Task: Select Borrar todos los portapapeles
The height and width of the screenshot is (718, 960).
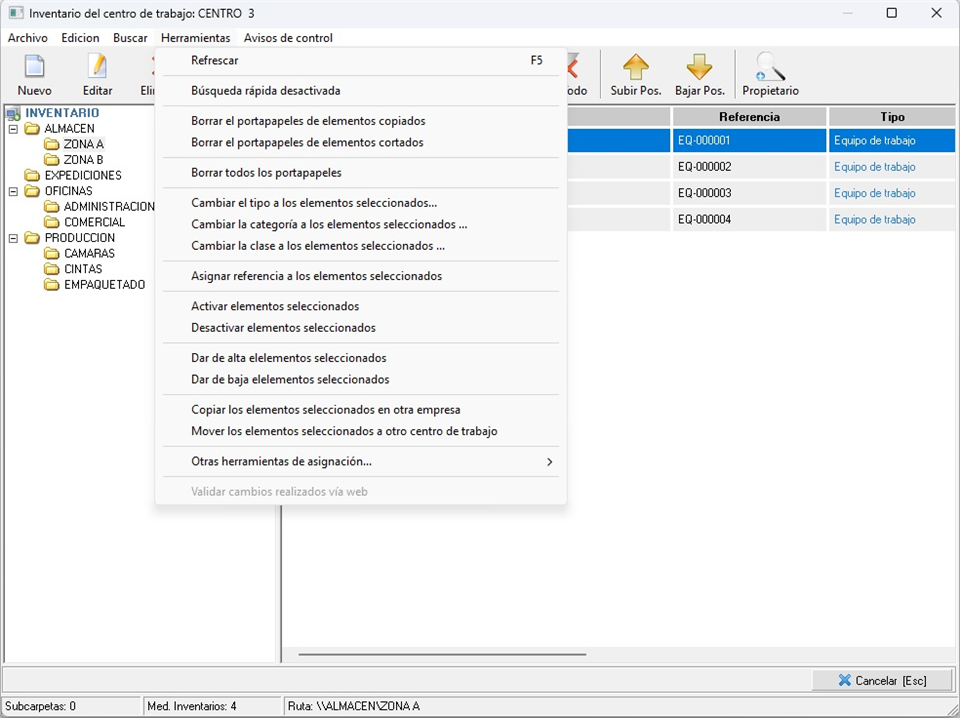Action: click(x=266, y=173)
